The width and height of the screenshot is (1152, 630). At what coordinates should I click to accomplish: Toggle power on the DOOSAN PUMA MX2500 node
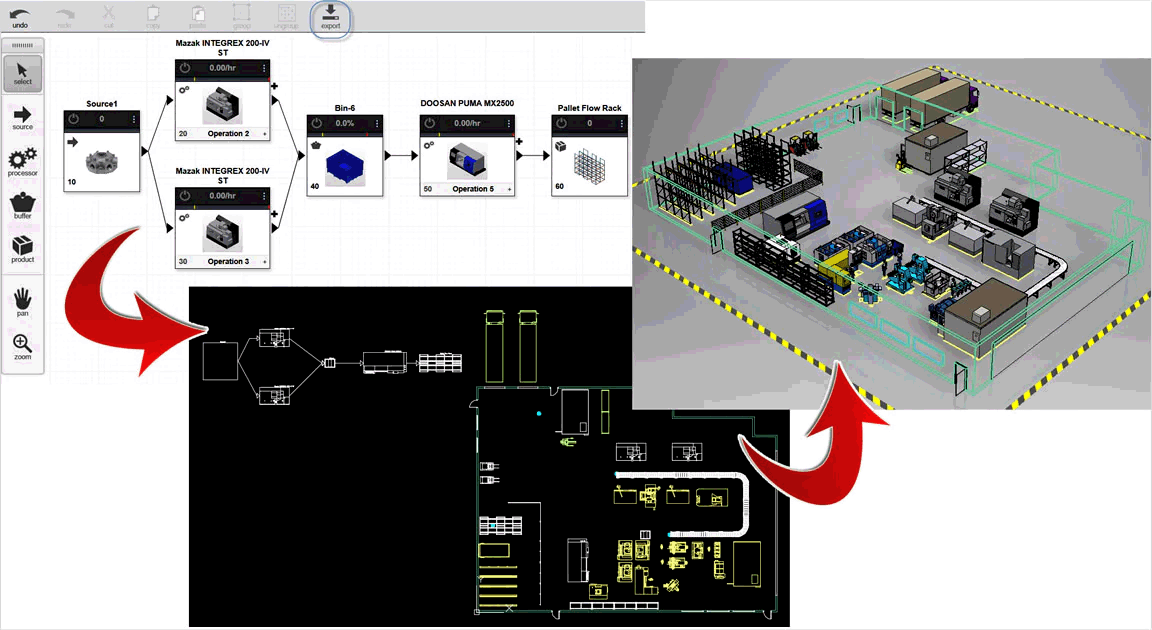coord(430,123)
